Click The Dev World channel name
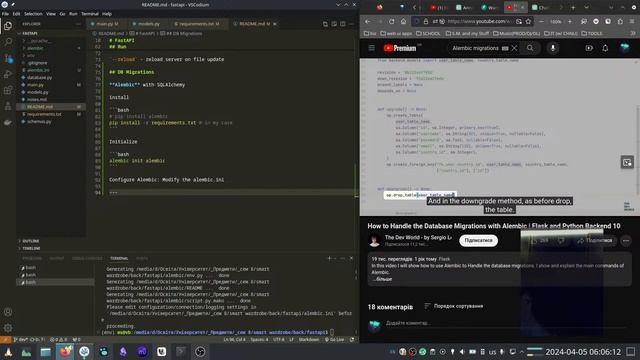The image size is (640, 360). (418, 238)
